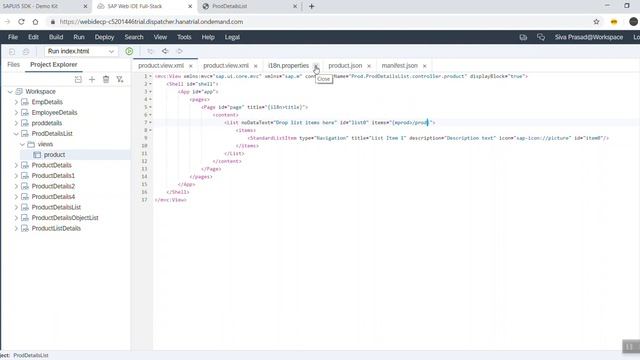Click the add new item plus icon

coord(92,79)
